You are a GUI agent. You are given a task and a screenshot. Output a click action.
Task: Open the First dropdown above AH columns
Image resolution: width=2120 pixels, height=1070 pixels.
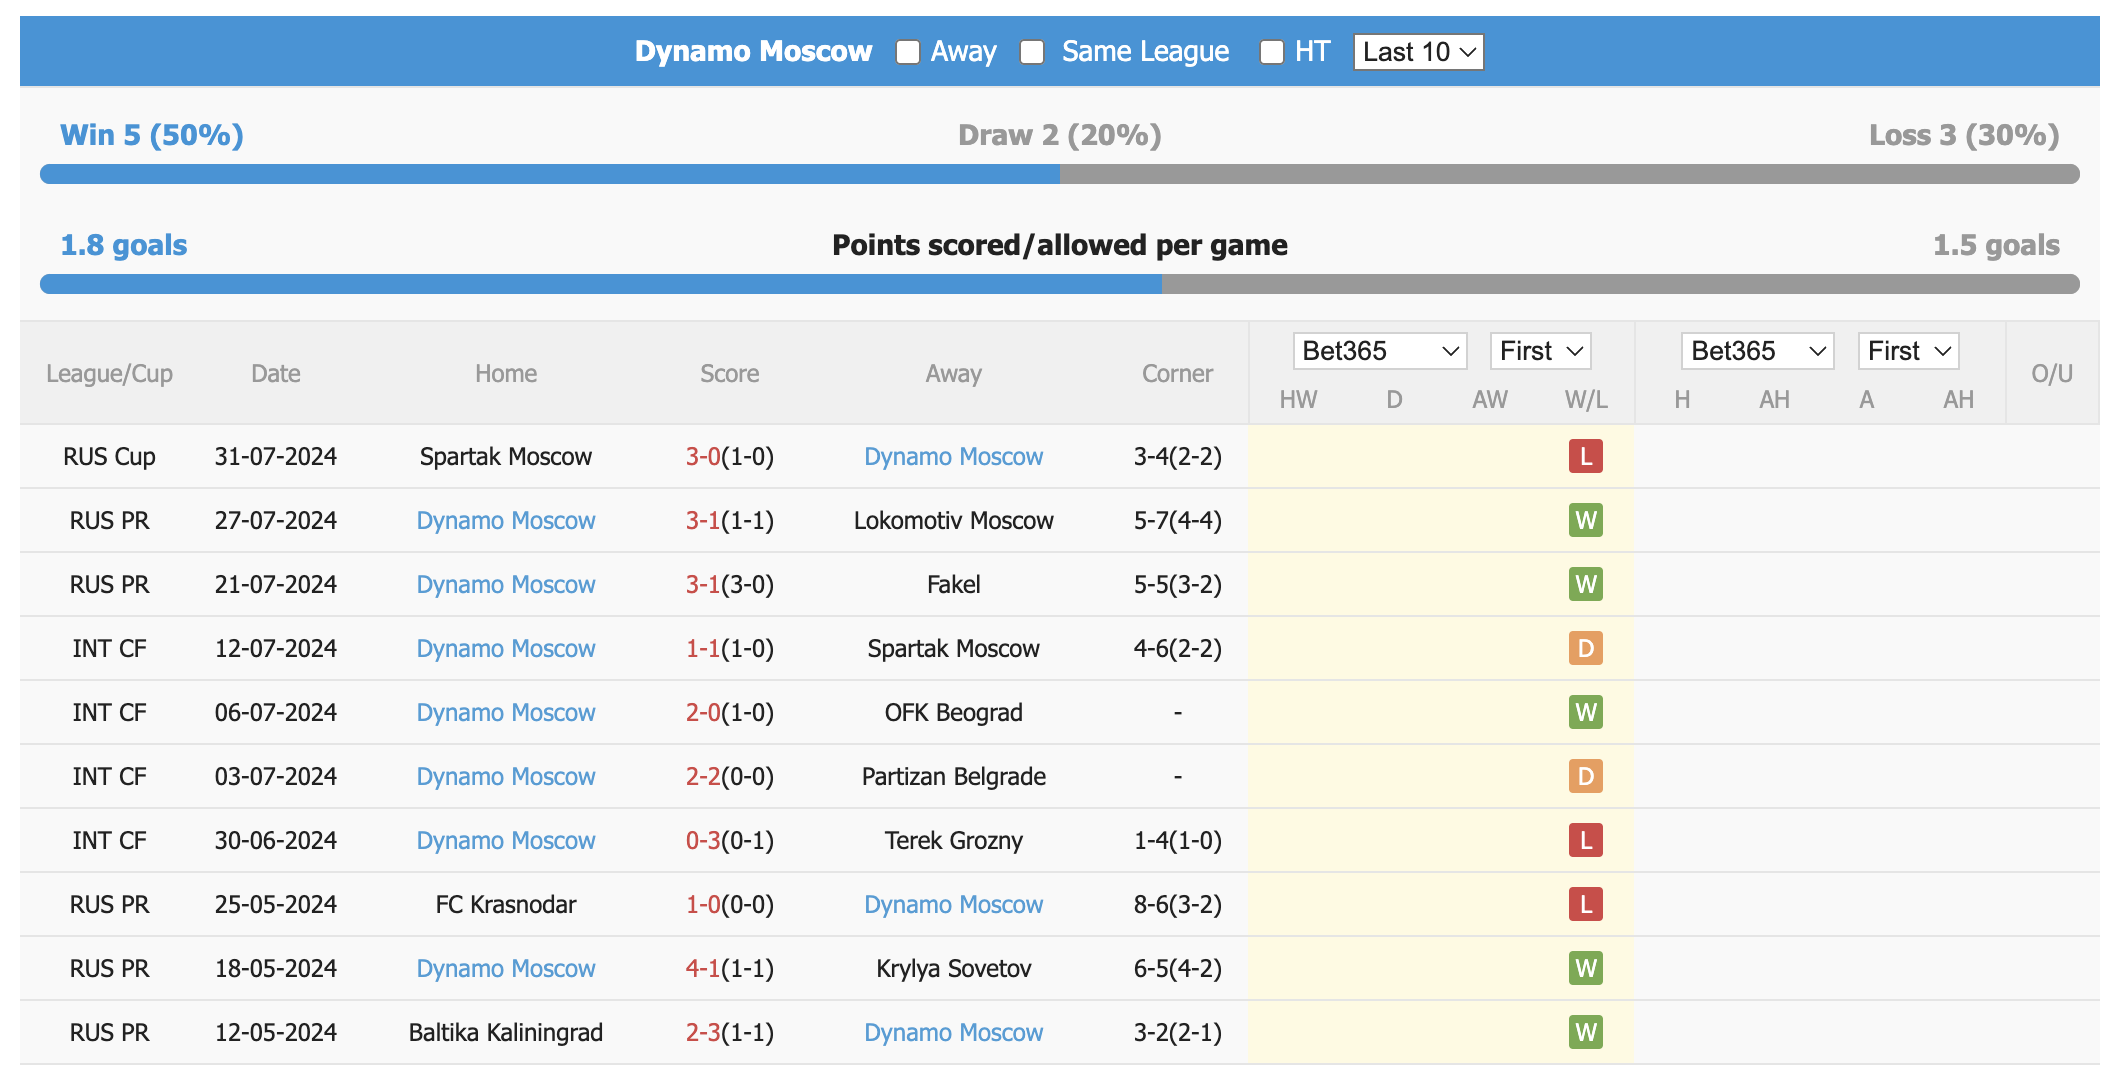[x=1908, y=351]
